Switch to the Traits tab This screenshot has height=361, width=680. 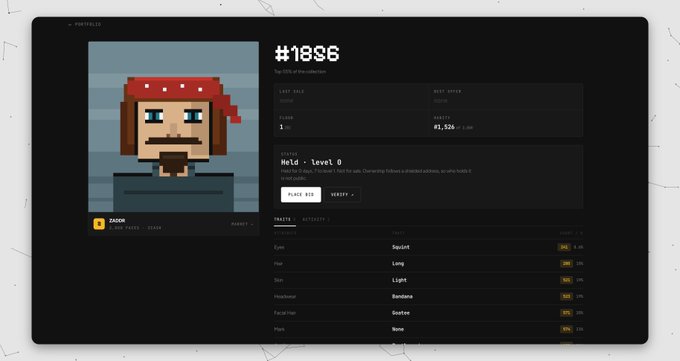click(x=284, y=220)
